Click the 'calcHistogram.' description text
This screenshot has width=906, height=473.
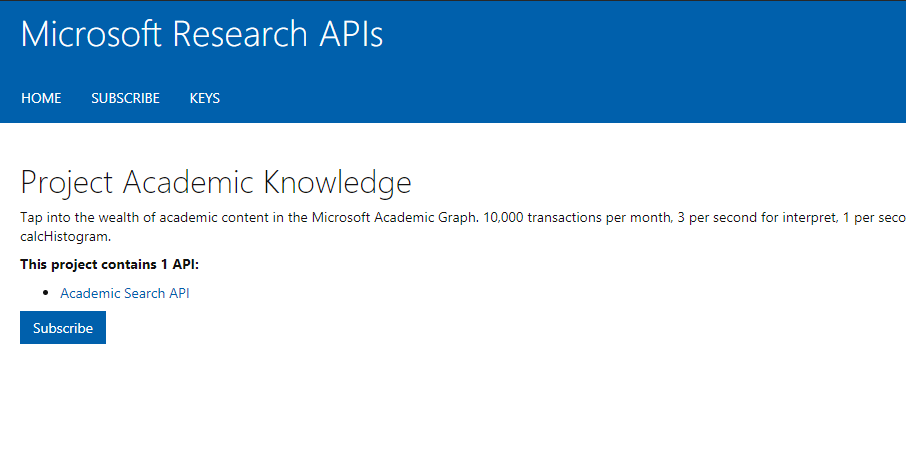(x=65, y=237)
